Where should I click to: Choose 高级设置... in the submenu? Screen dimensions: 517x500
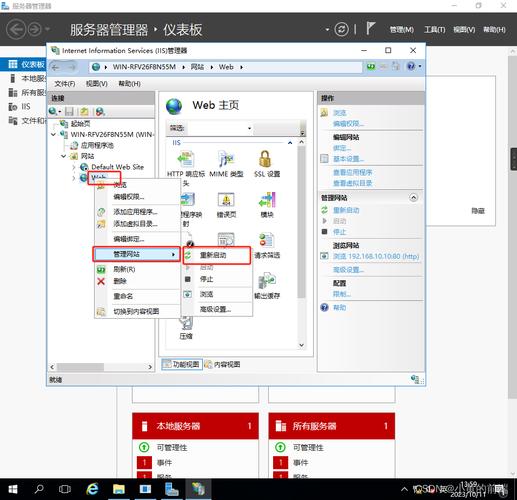[217, 309]
